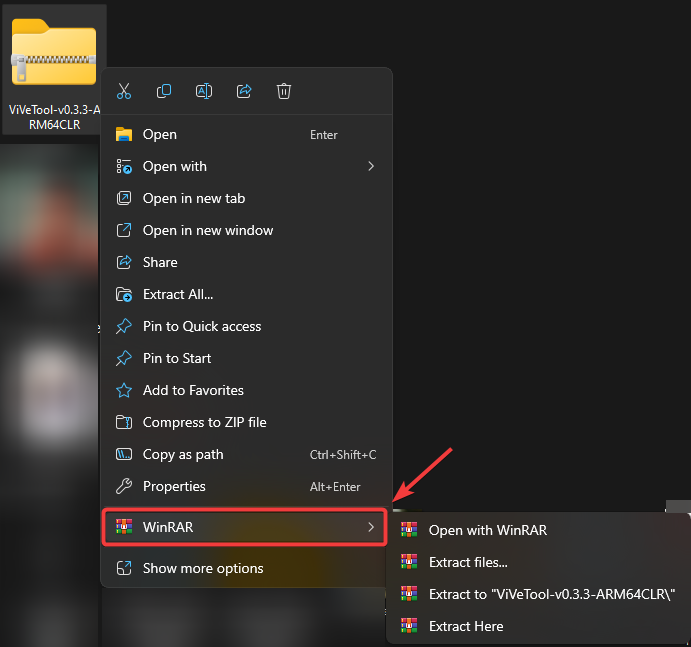Viewport: 691px width, 647px height.
Task: Click the Open with list icon
Action: [x=124, y=166]
